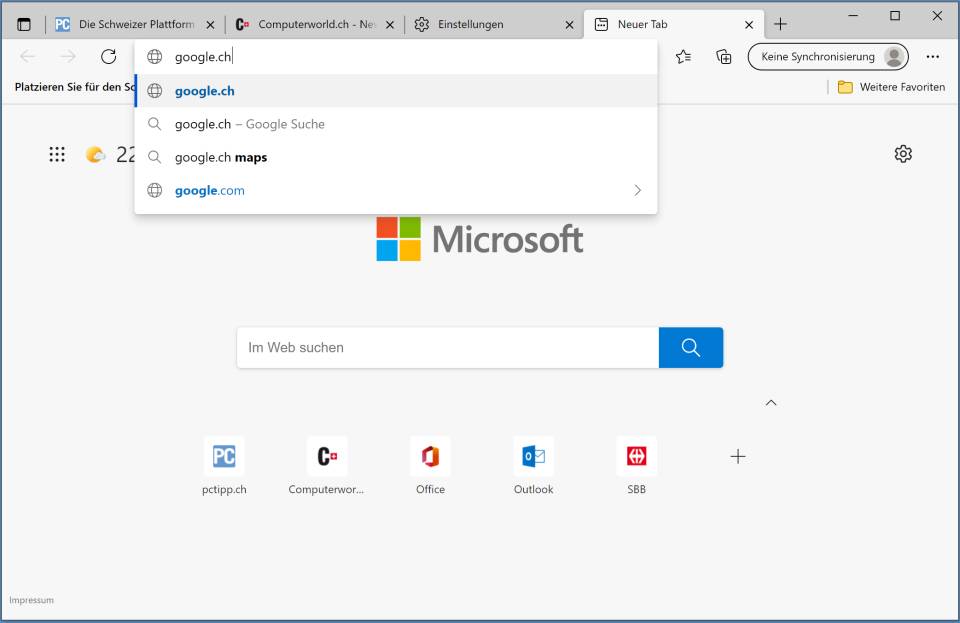The image size is (960, 623).
Task: Maximize the Edge window
Action: click(894, 16)
